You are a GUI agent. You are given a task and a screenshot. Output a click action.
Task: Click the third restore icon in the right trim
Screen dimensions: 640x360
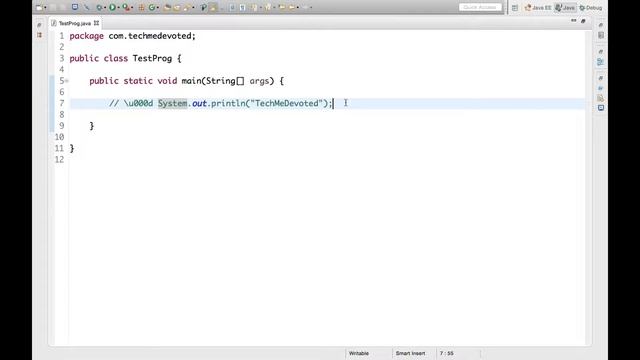point(600,78)
